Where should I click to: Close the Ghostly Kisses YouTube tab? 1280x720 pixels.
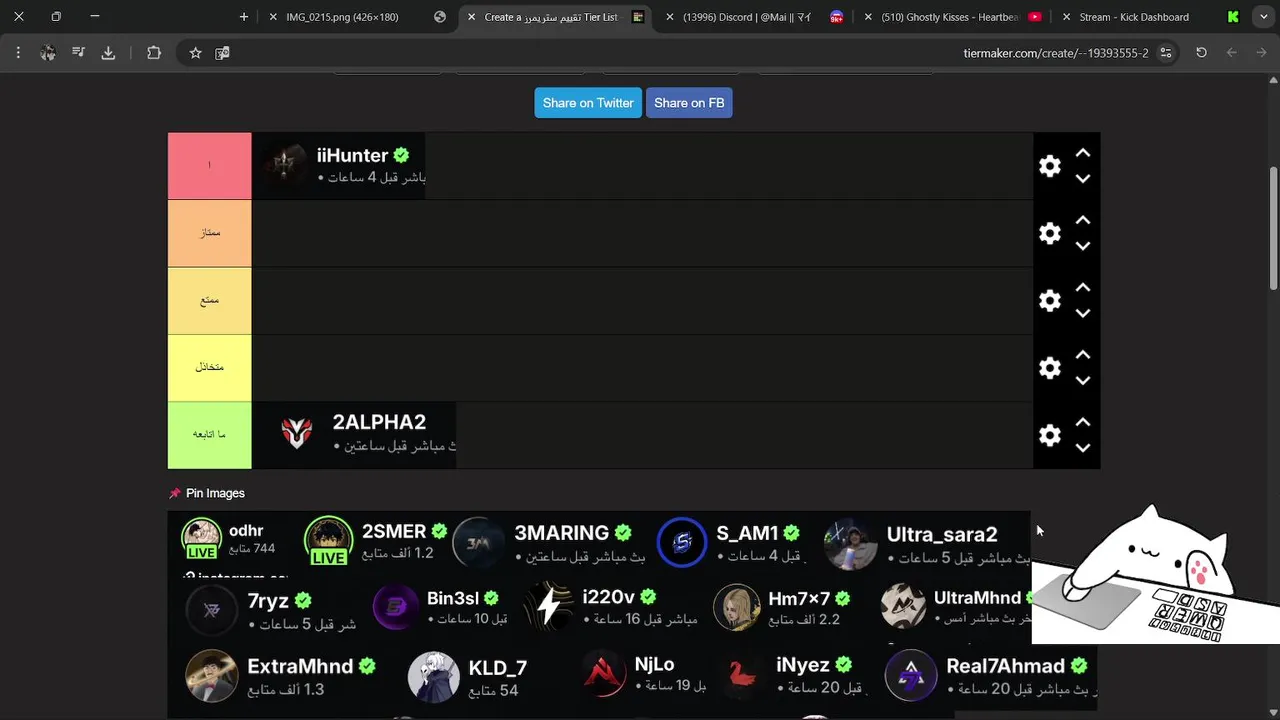pyautogui.click(x=868, y=17)
